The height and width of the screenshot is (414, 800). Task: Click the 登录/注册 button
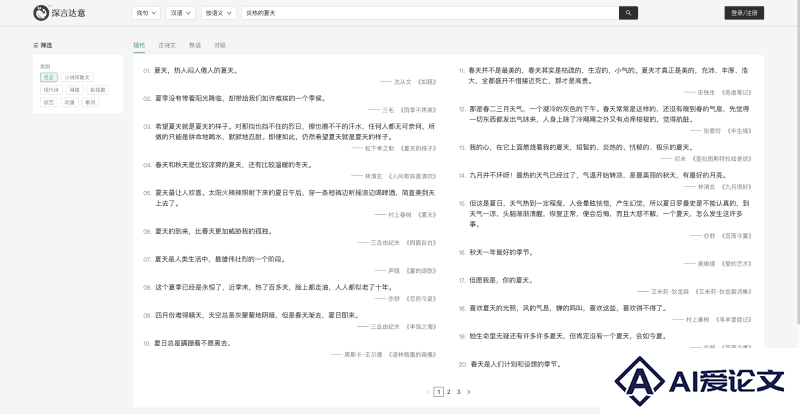[x=744, y=13]
